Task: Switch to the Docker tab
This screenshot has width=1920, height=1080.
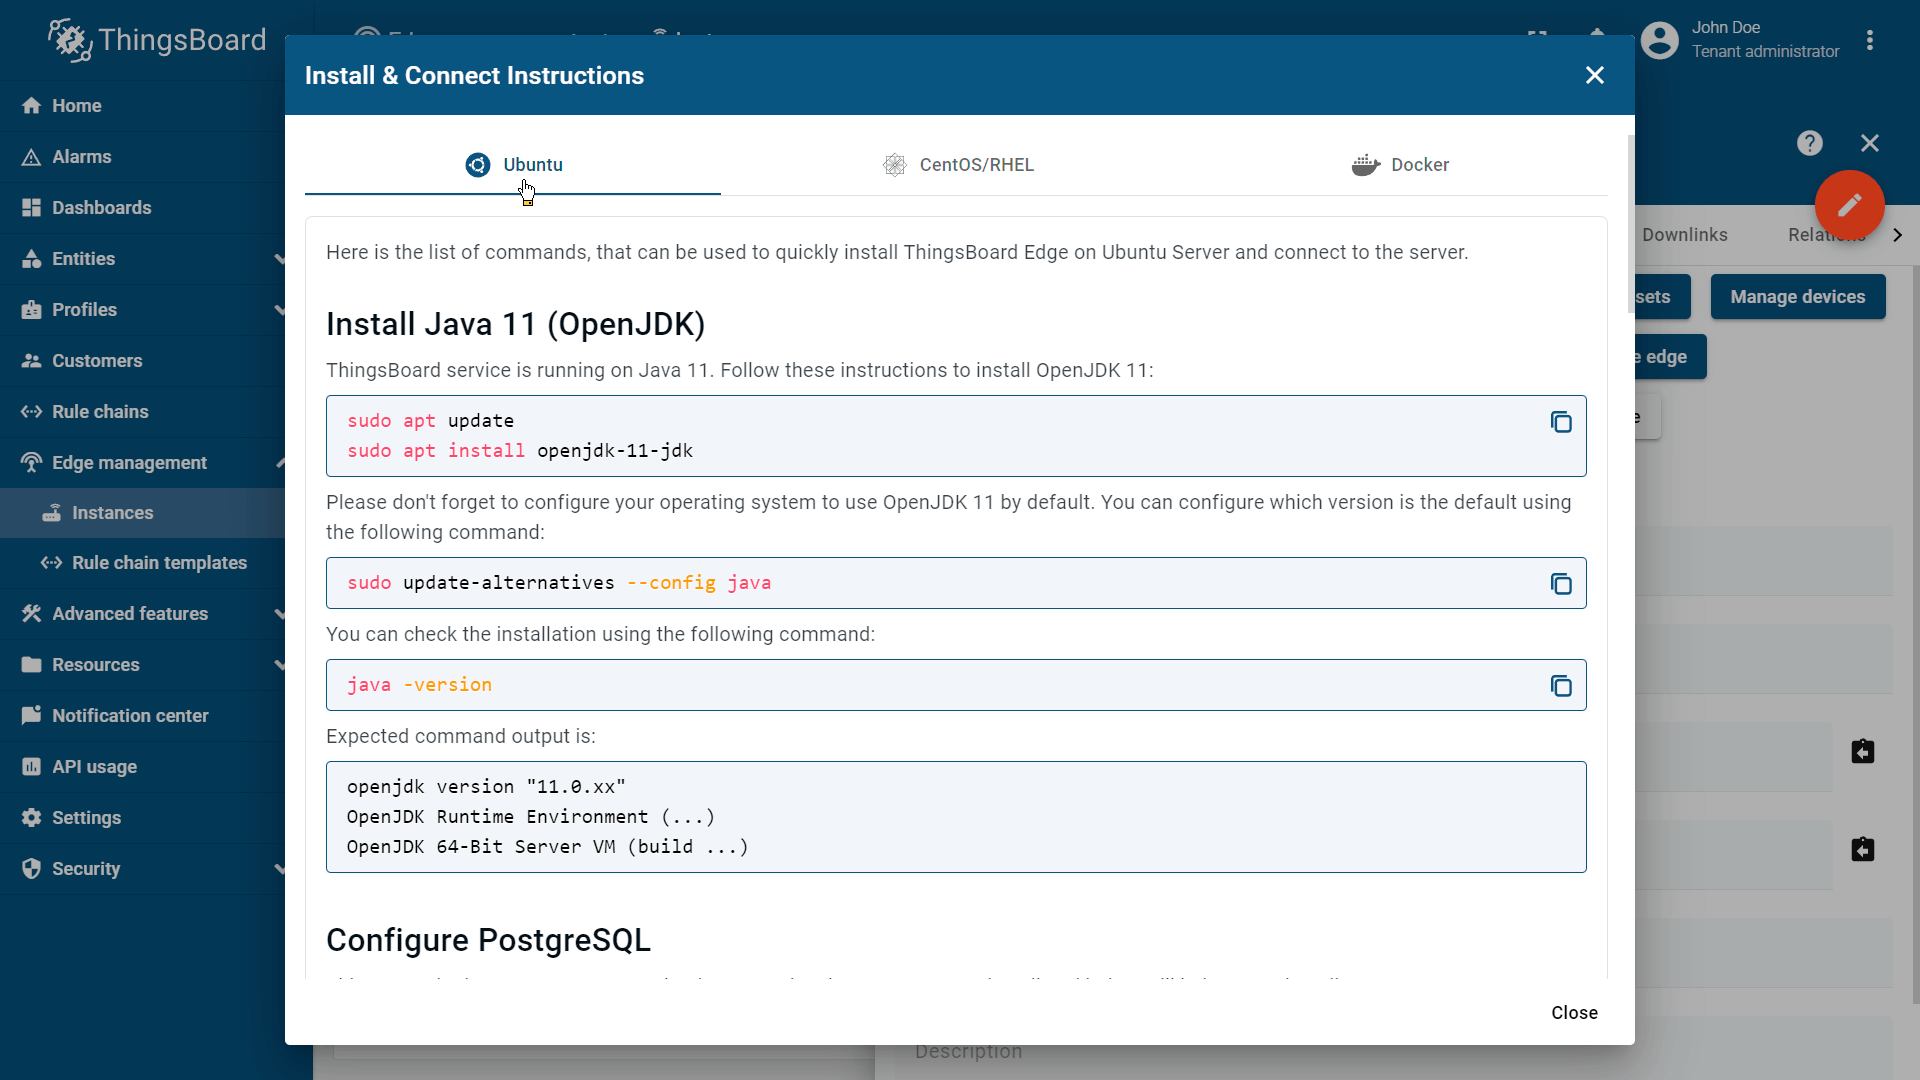Action: pos(1400,165)
